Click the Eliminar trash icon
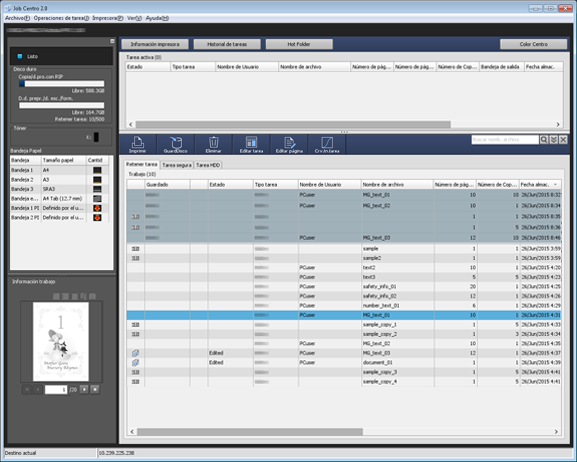The width and height of the screenshot is (577, 462). pos(213,144)
